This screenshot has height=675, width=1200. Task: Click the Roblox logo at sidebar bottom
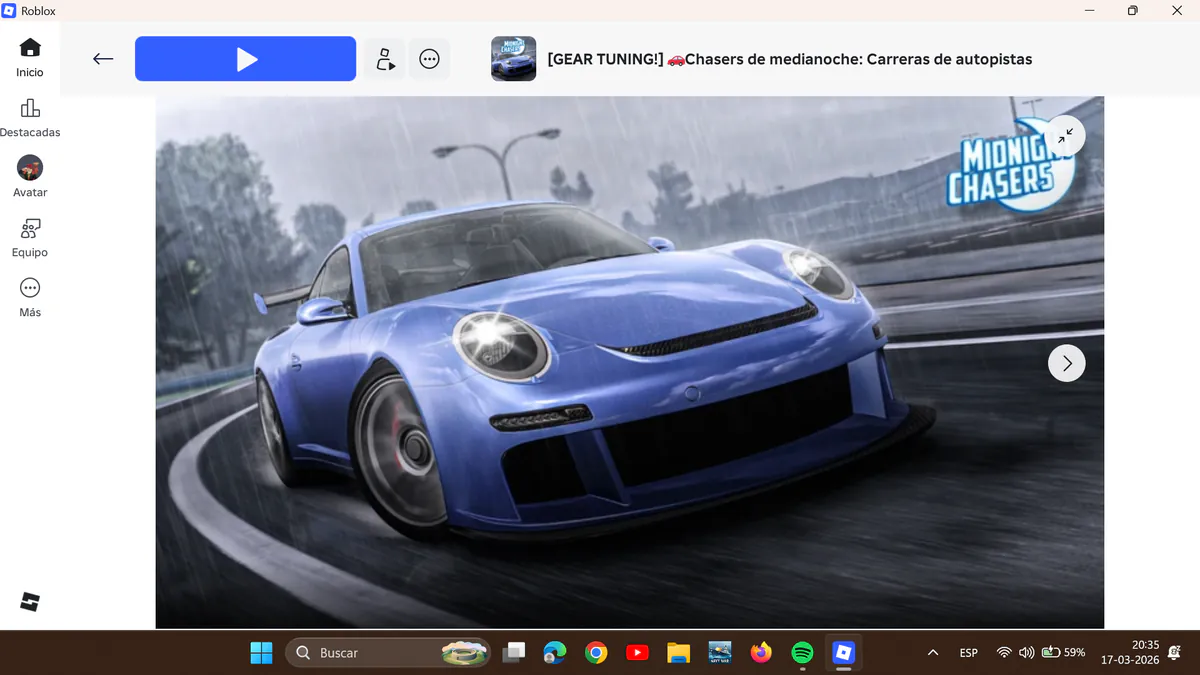[30, 601]
